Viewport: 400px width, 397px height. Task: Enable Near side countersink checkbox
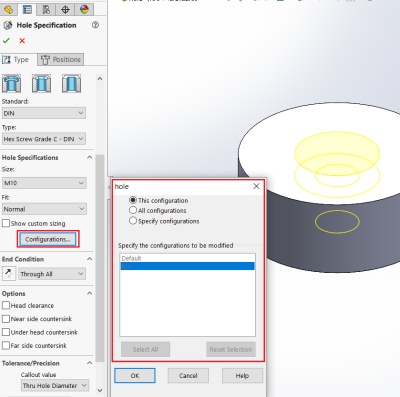tap(6, 319)
